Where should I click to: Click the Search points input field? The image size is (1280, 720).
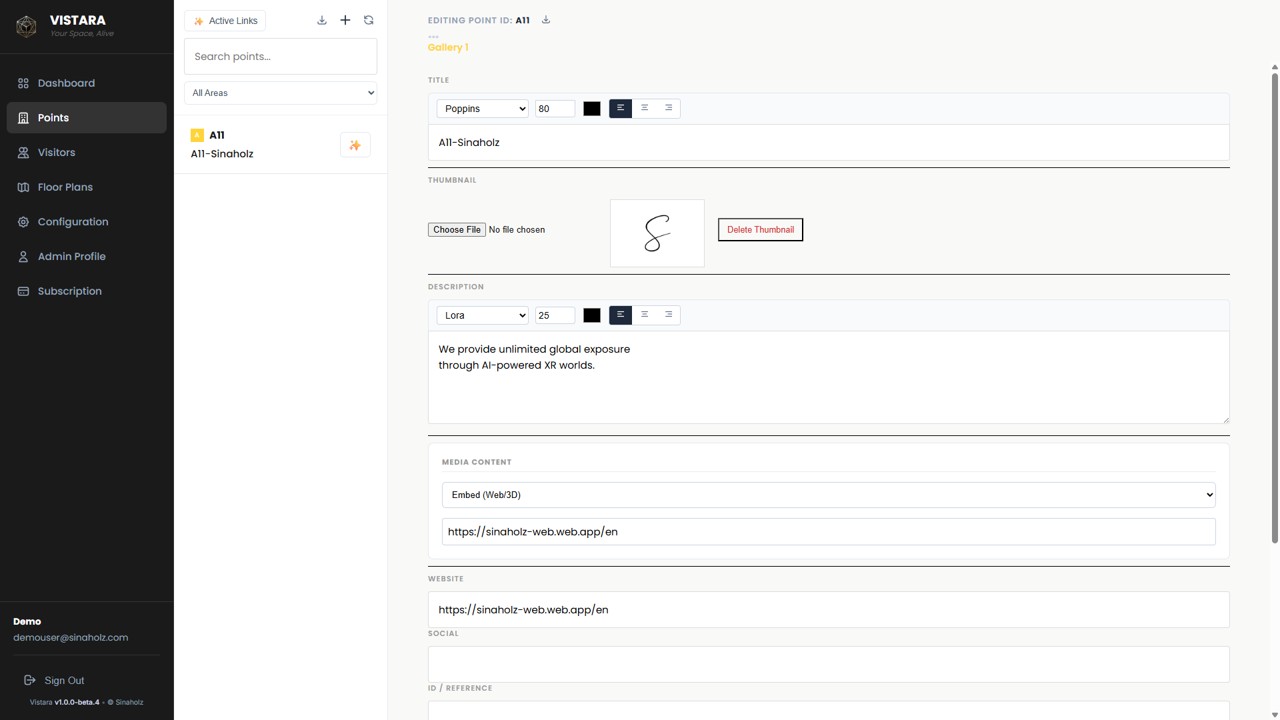(281, 57)
